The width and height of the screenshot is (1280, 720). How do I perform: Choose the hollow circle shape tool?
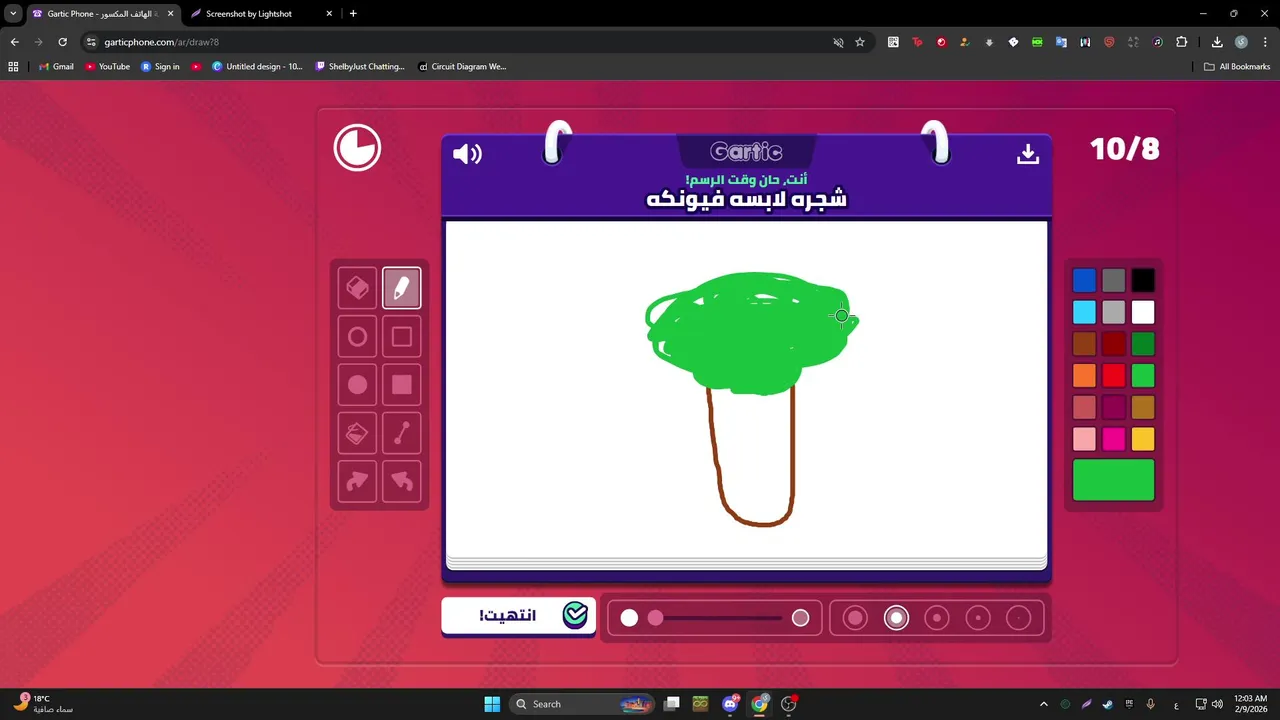tap(357, 337)
